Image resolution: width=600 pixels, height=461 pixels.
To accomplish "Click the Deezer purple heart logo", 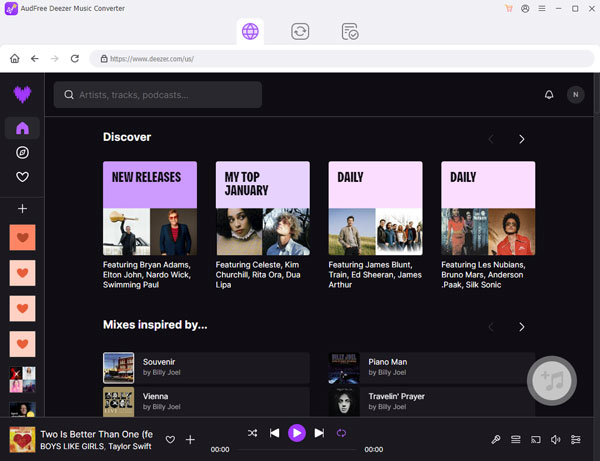I will tap(22, 94).
